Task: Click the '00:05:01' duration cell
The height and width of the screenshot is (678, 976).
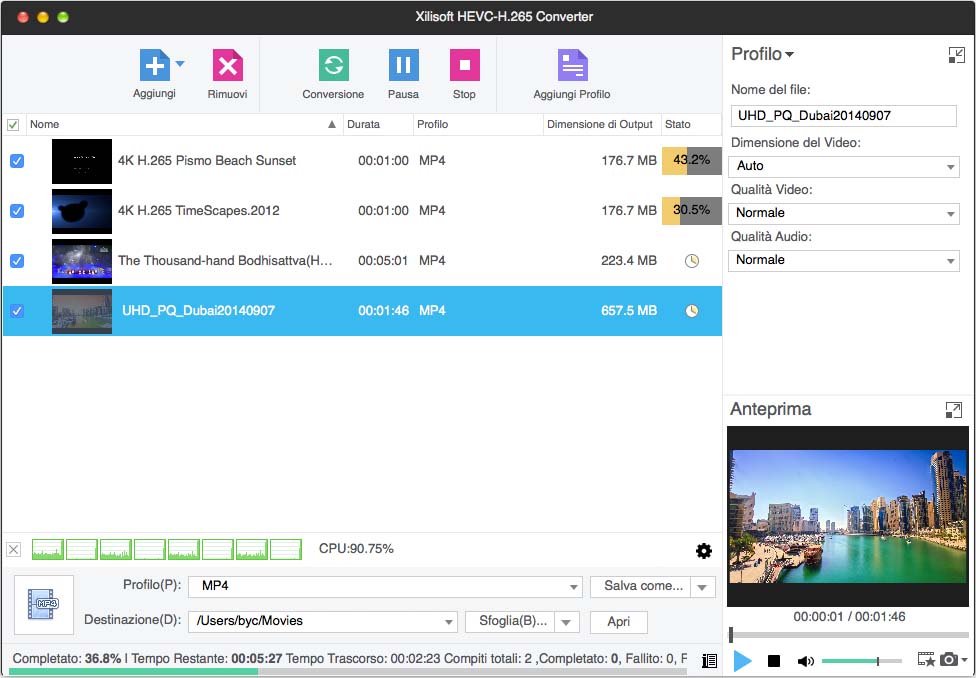Action: pos(383,261)
